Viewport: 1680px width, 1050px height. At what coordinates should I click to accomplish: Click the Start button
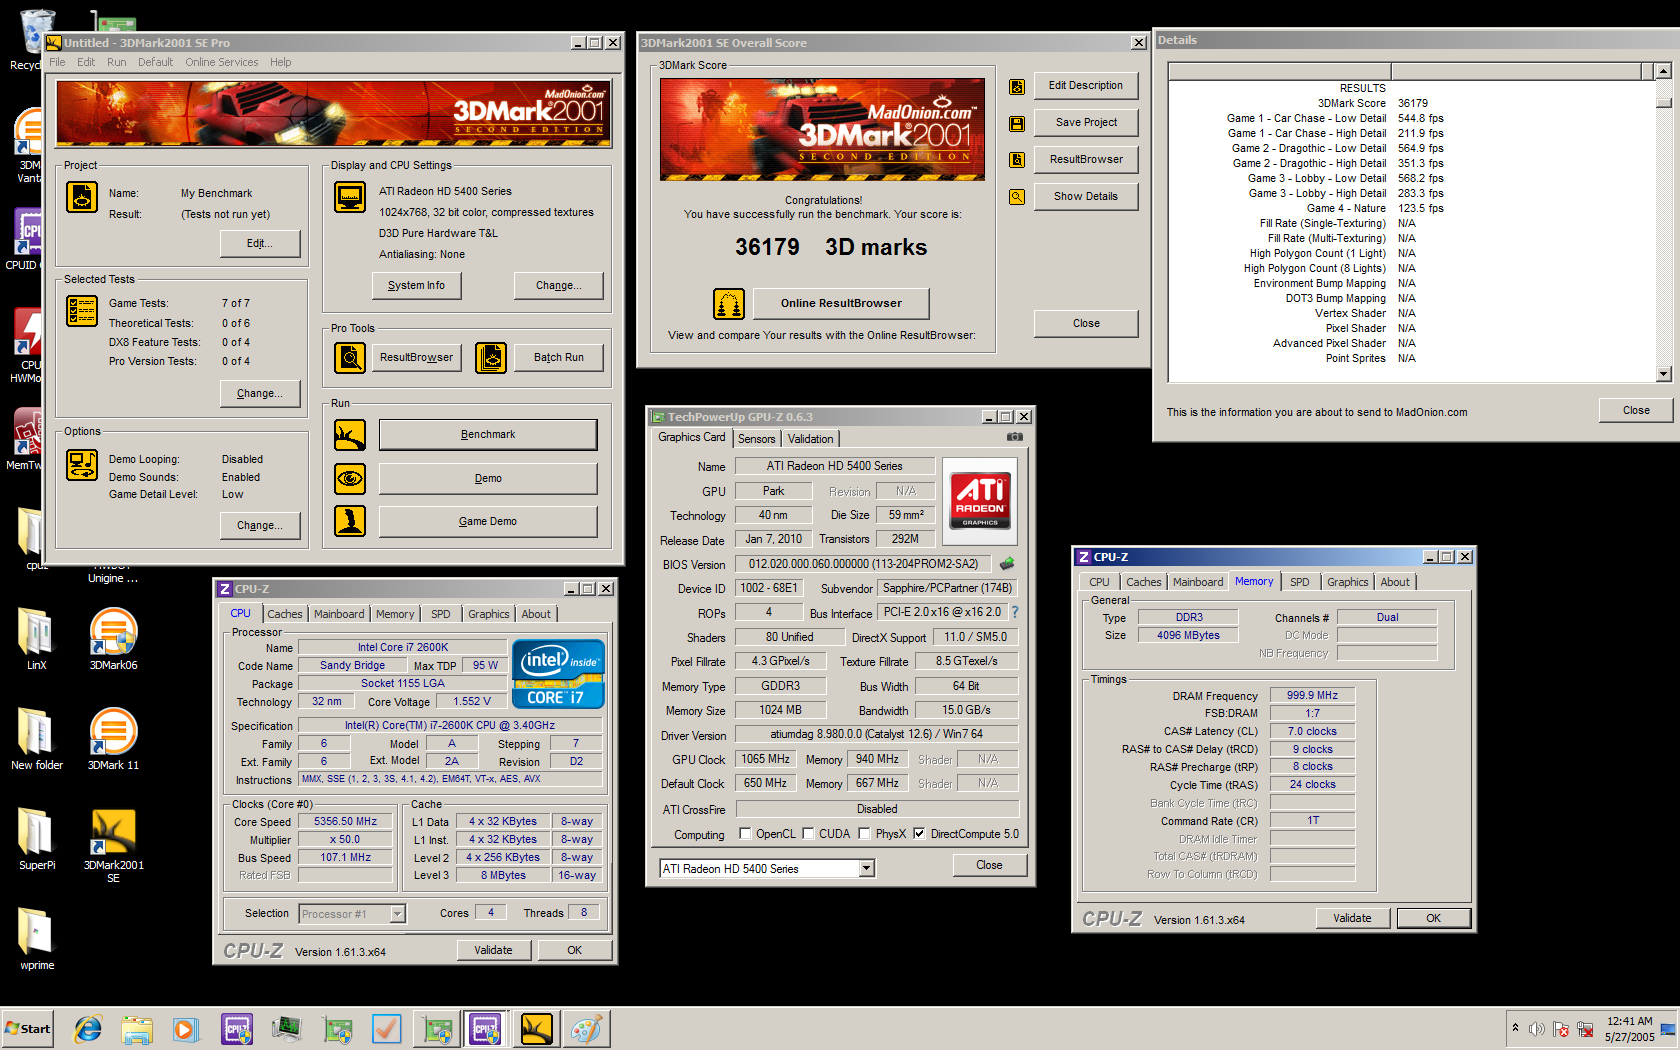click(27, 1029)
